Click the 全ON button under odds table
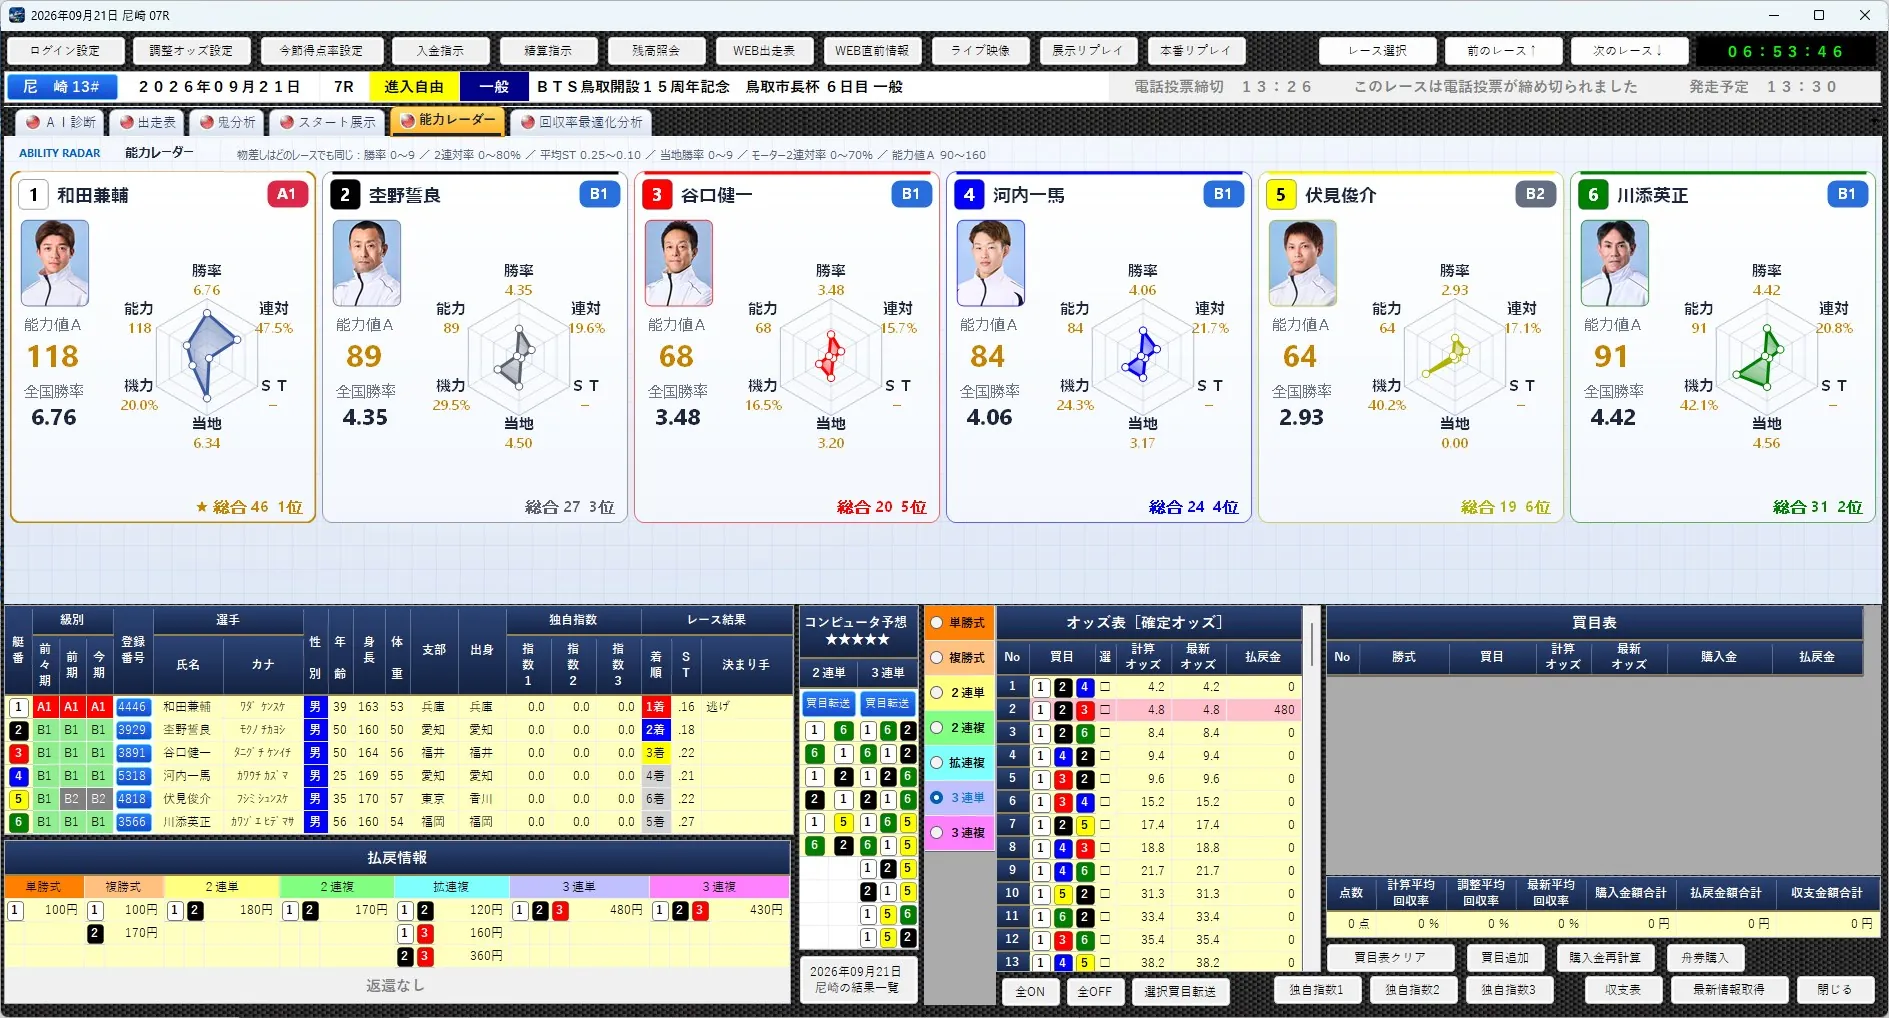 [x=1030, y=991]
